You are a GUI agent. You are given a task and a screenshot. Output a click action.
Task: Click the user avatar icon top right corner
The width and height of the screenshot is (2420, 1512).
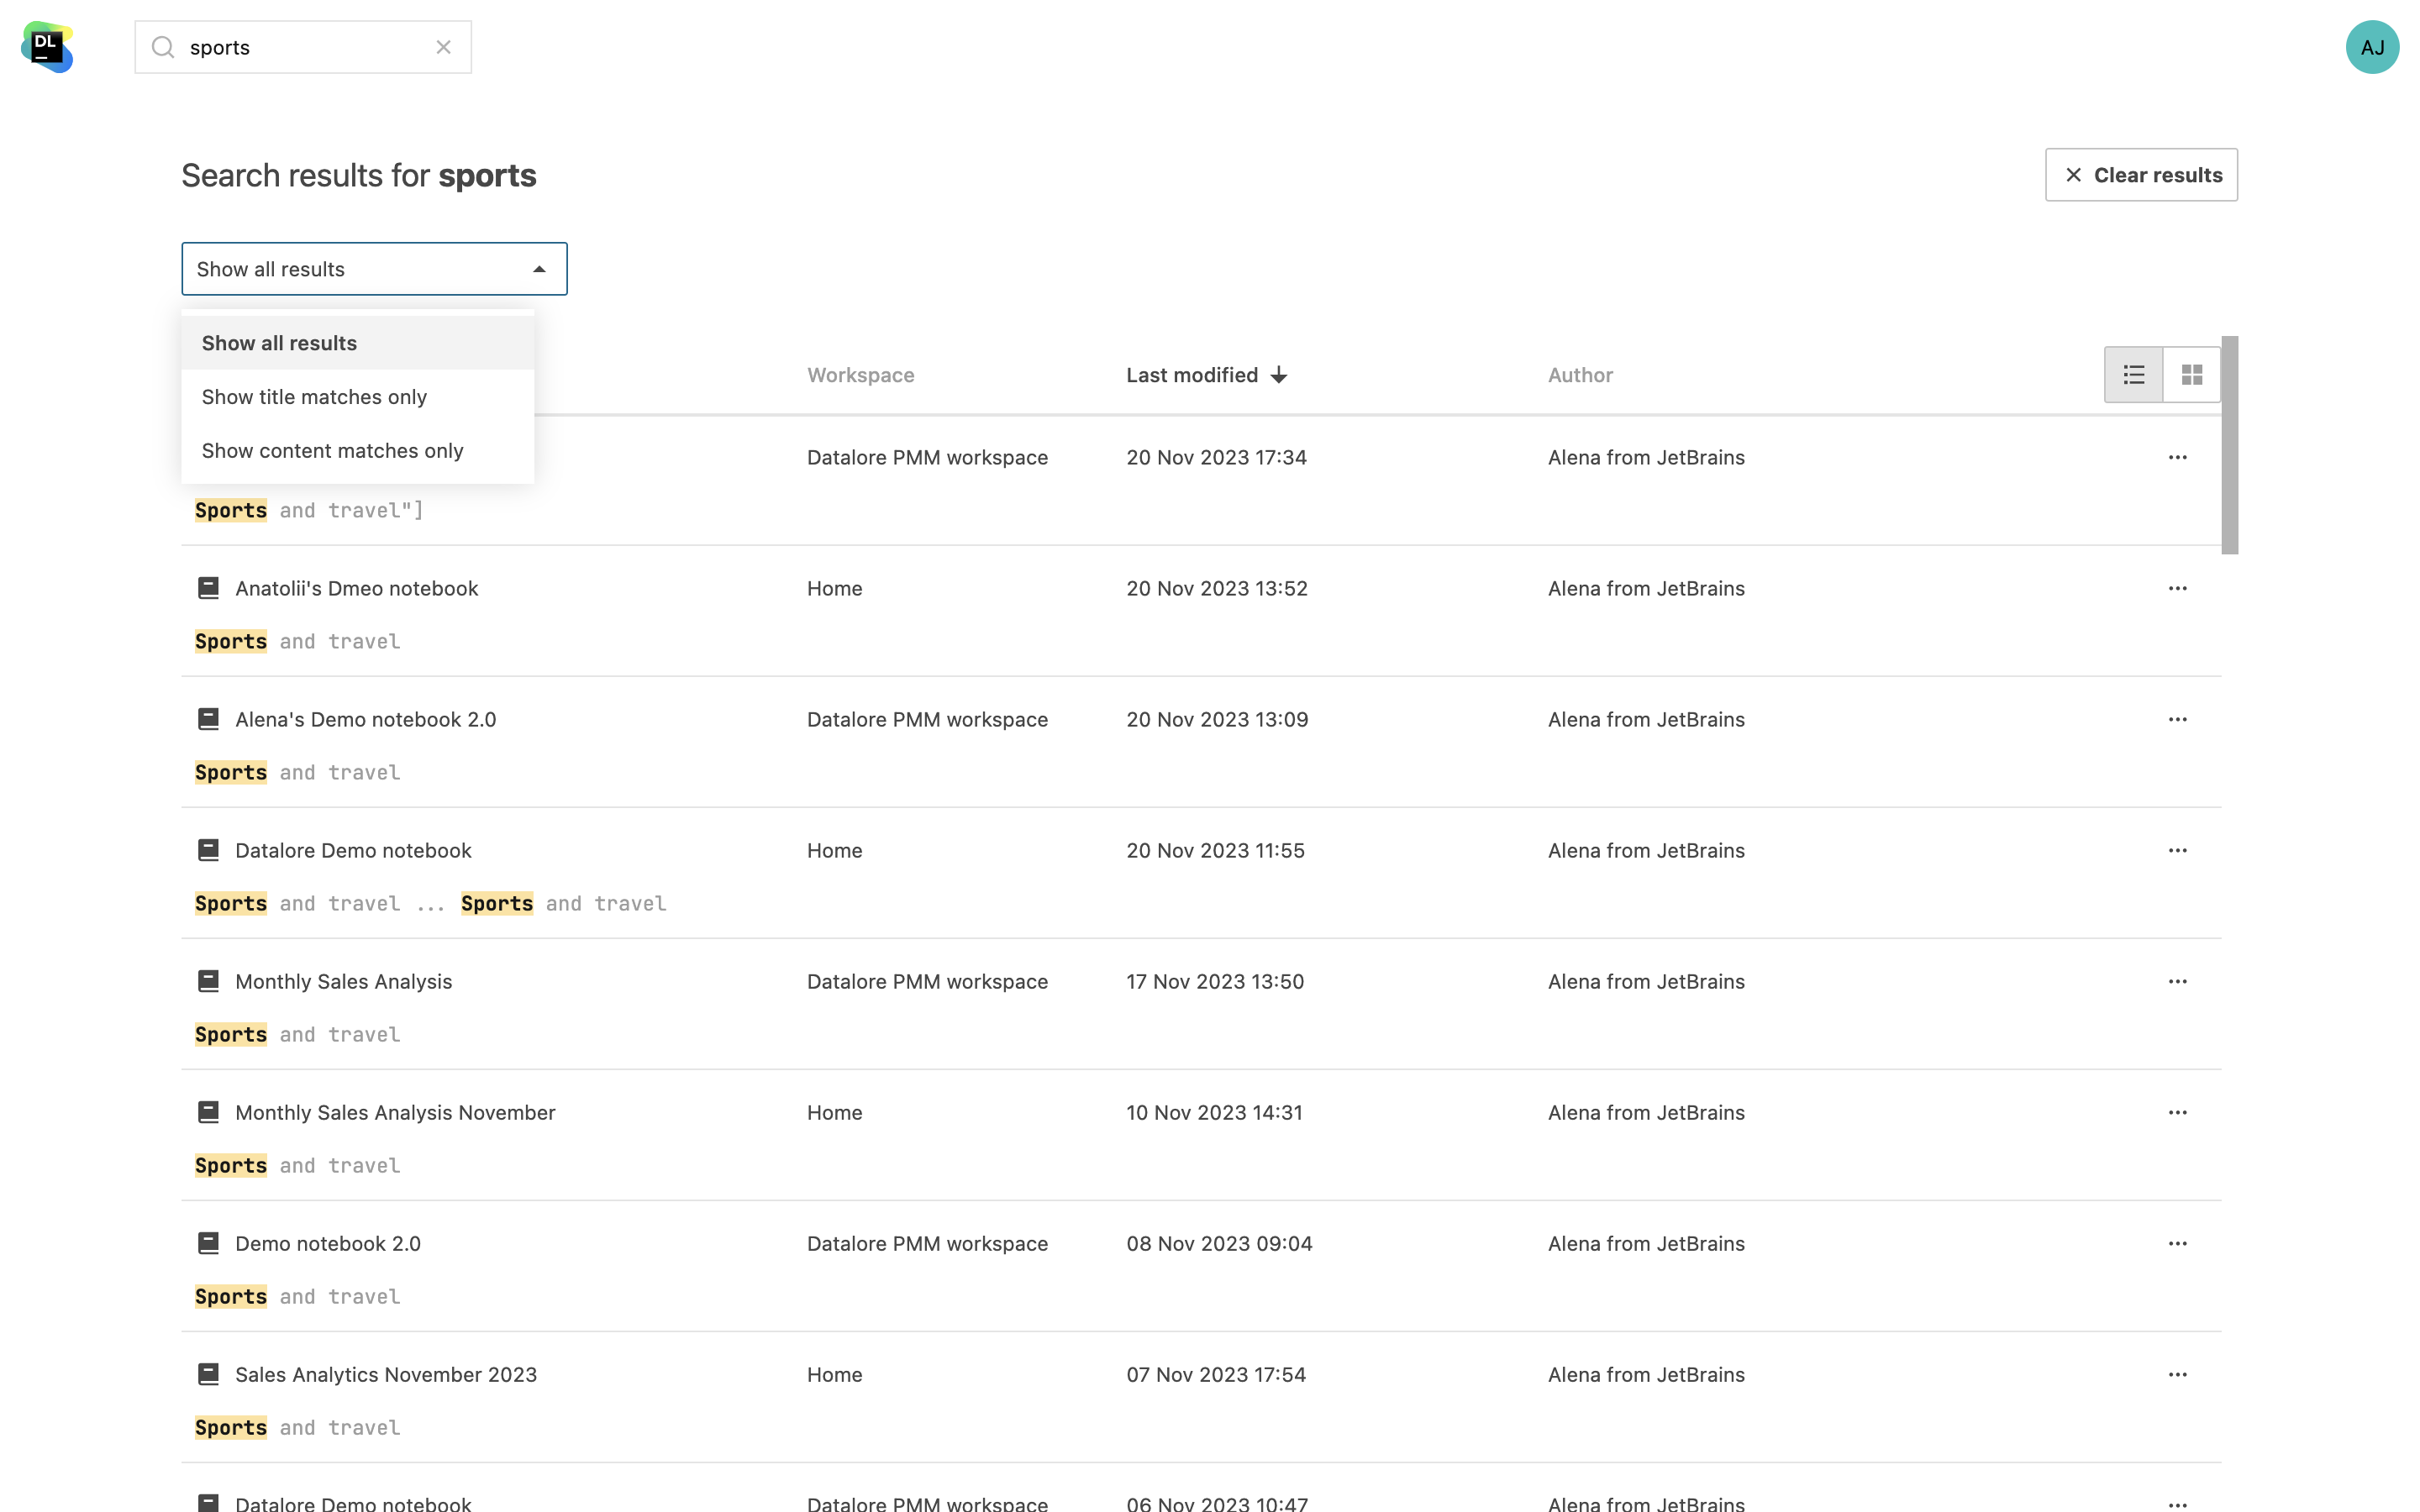point(2373,47)
